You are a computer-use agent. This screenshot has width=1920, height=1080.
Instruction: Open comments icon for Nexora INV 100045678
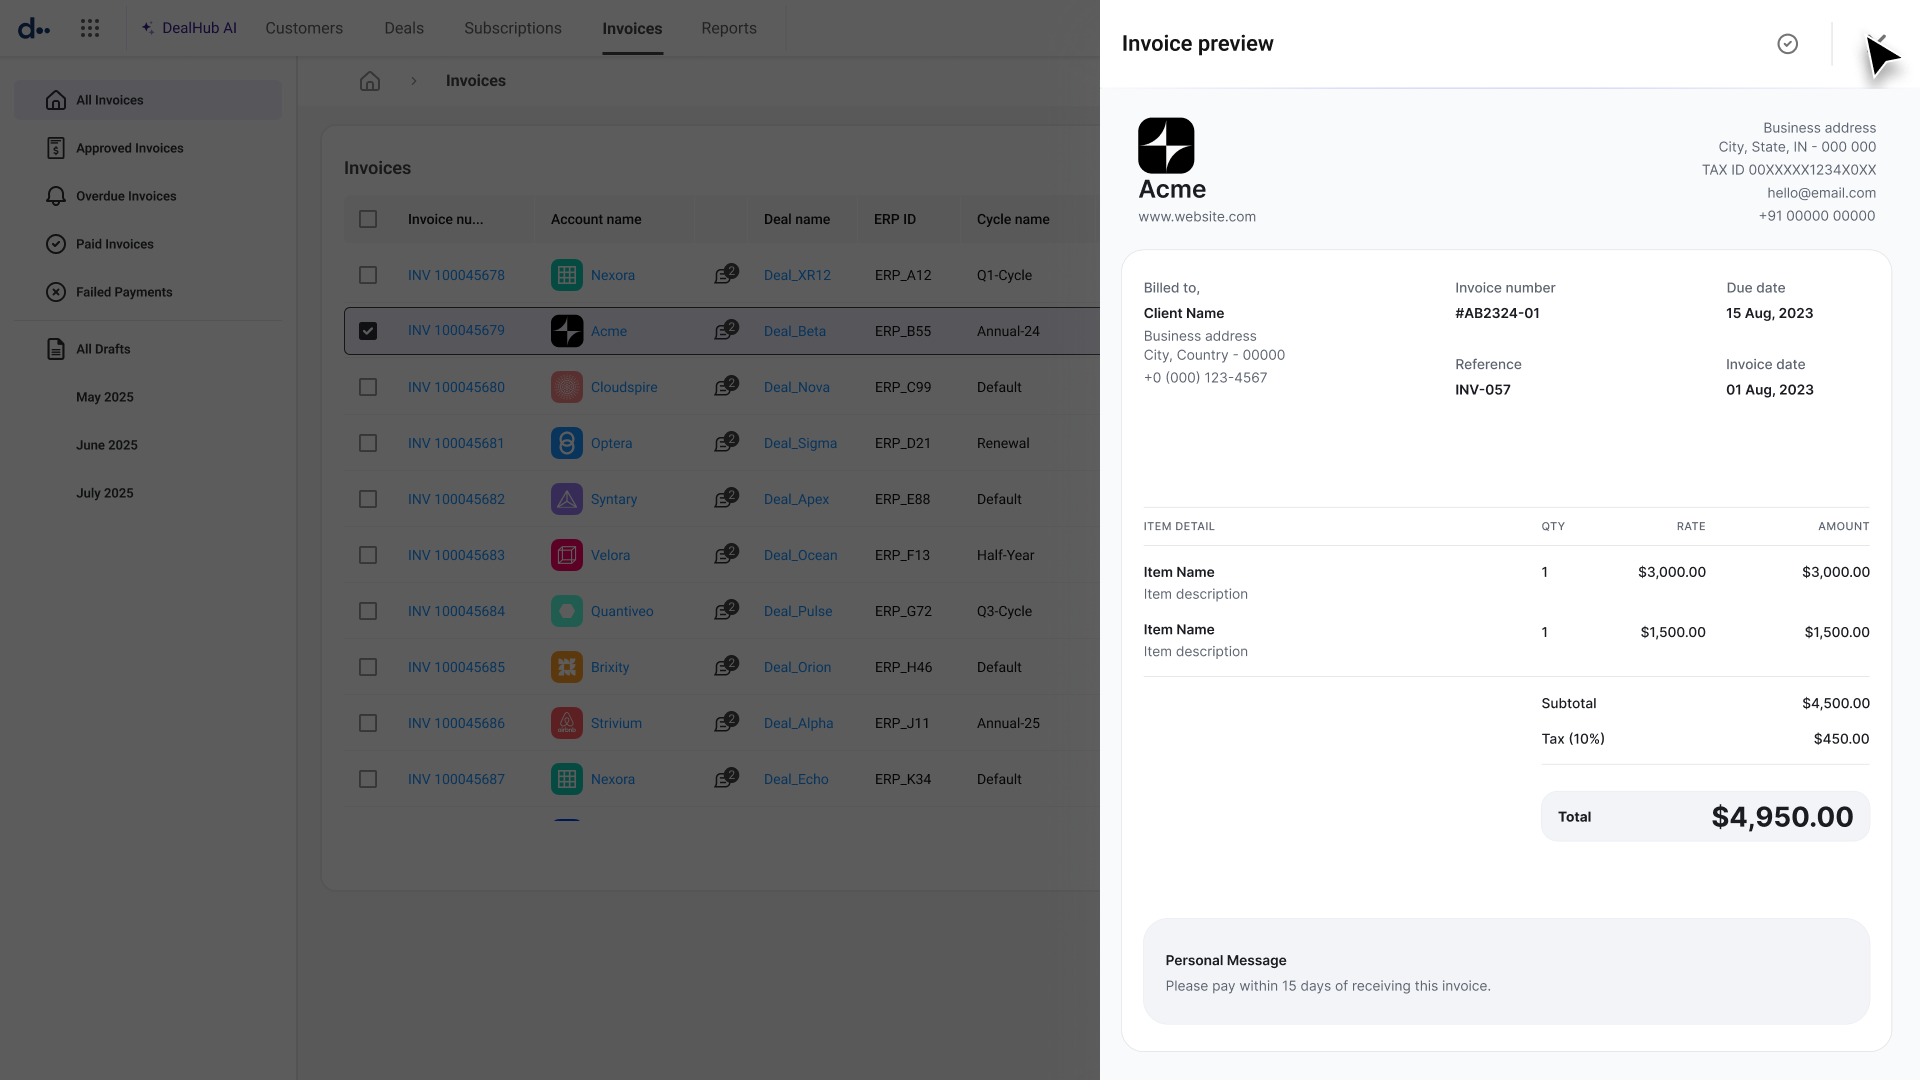(725, 275)
